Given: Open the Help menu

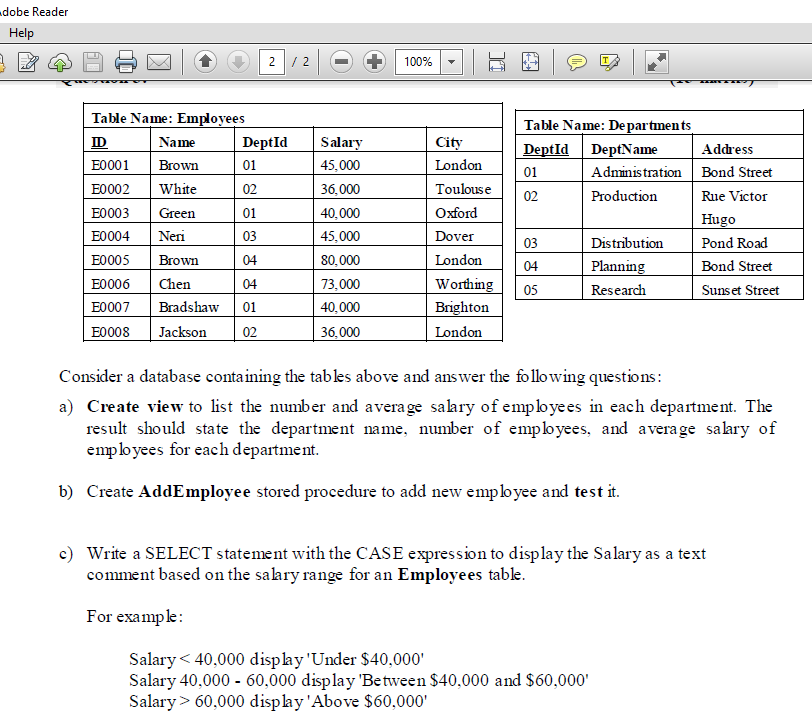Looking at the screenshot, I should pos(21,32).
